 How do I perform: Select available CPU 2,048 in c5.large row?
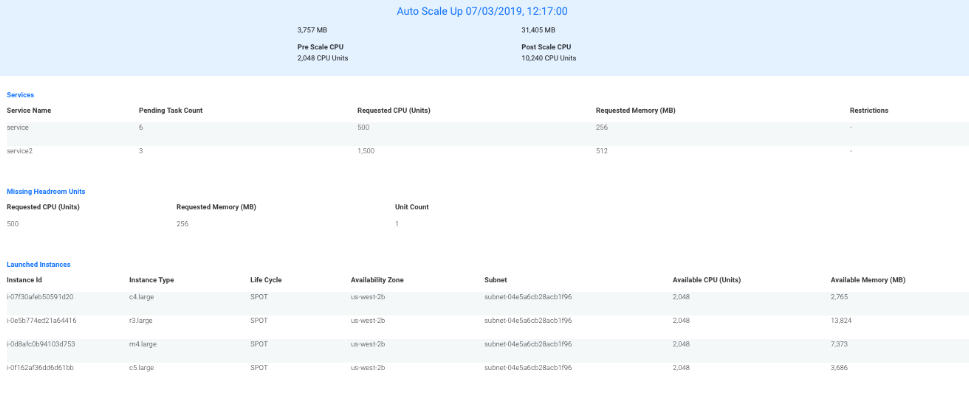click(681, 368)
